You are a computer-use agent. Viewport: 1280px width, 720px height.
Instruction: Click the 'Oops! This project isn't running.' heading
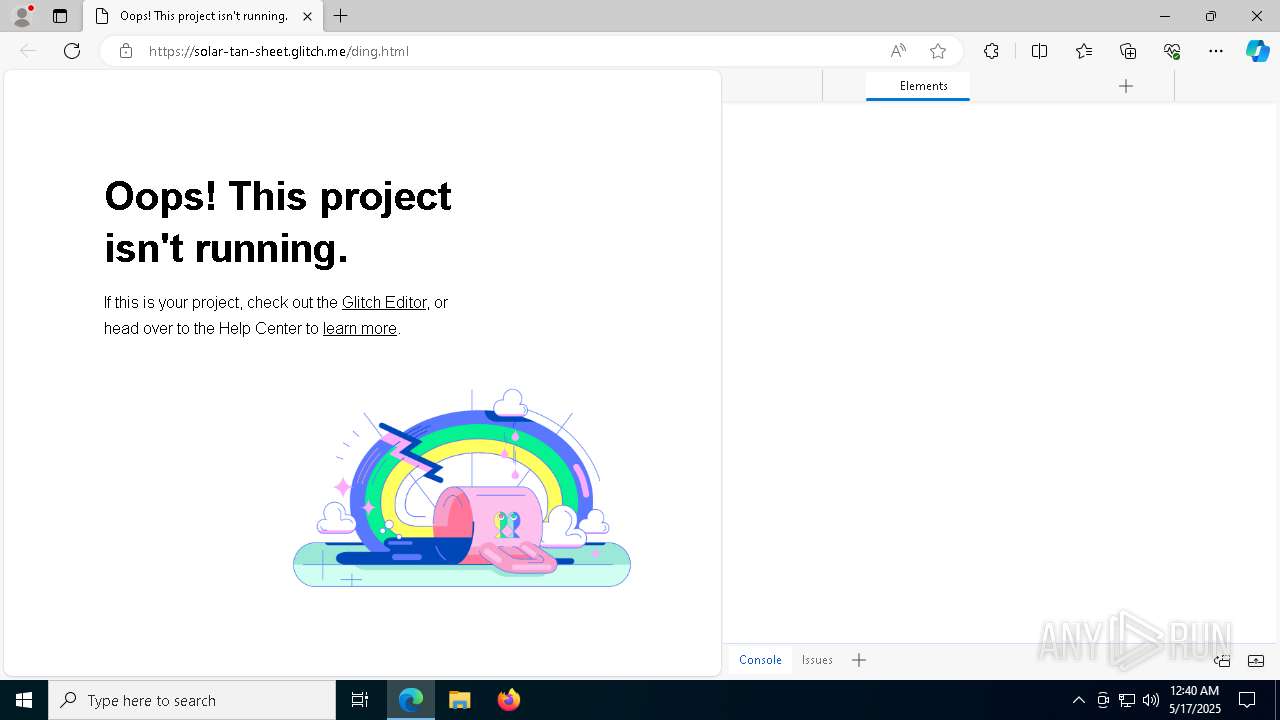coord(278,222)
